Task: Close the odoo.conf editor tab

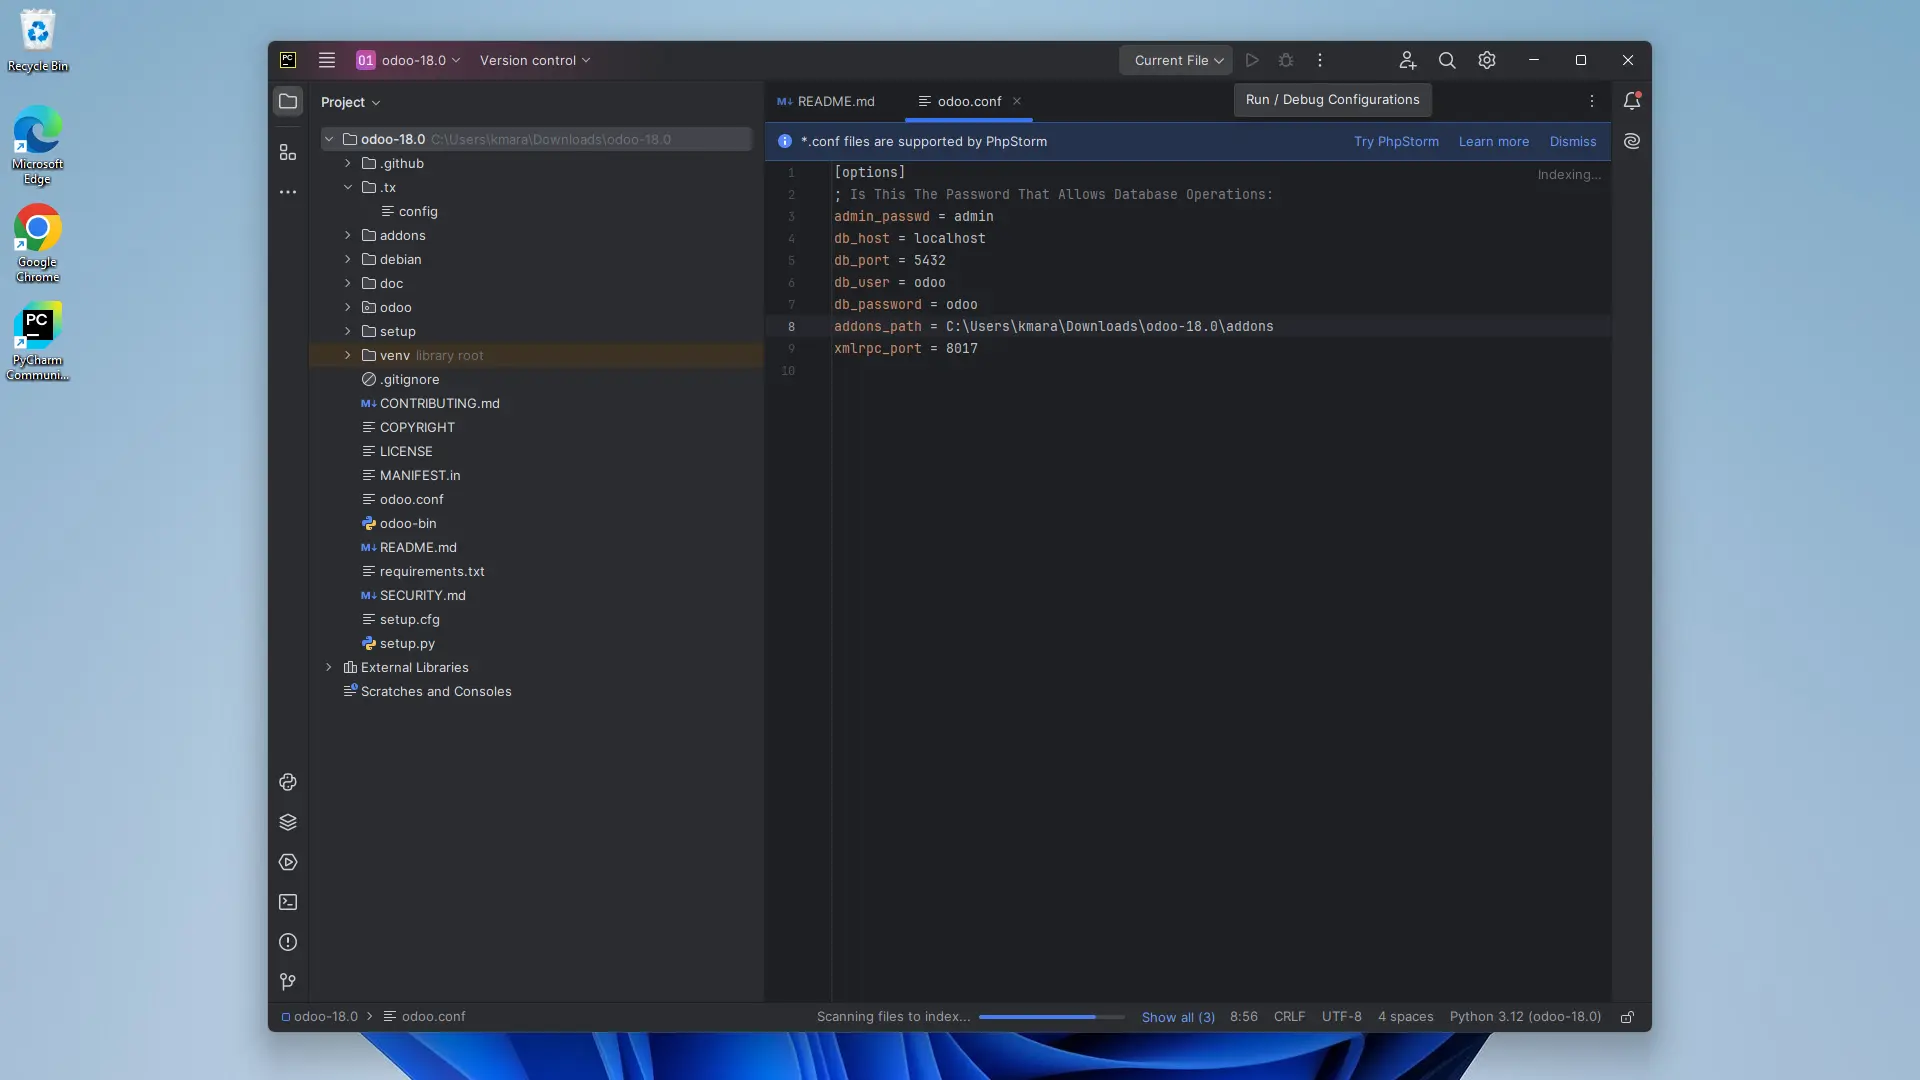Action: point(1017,101)
